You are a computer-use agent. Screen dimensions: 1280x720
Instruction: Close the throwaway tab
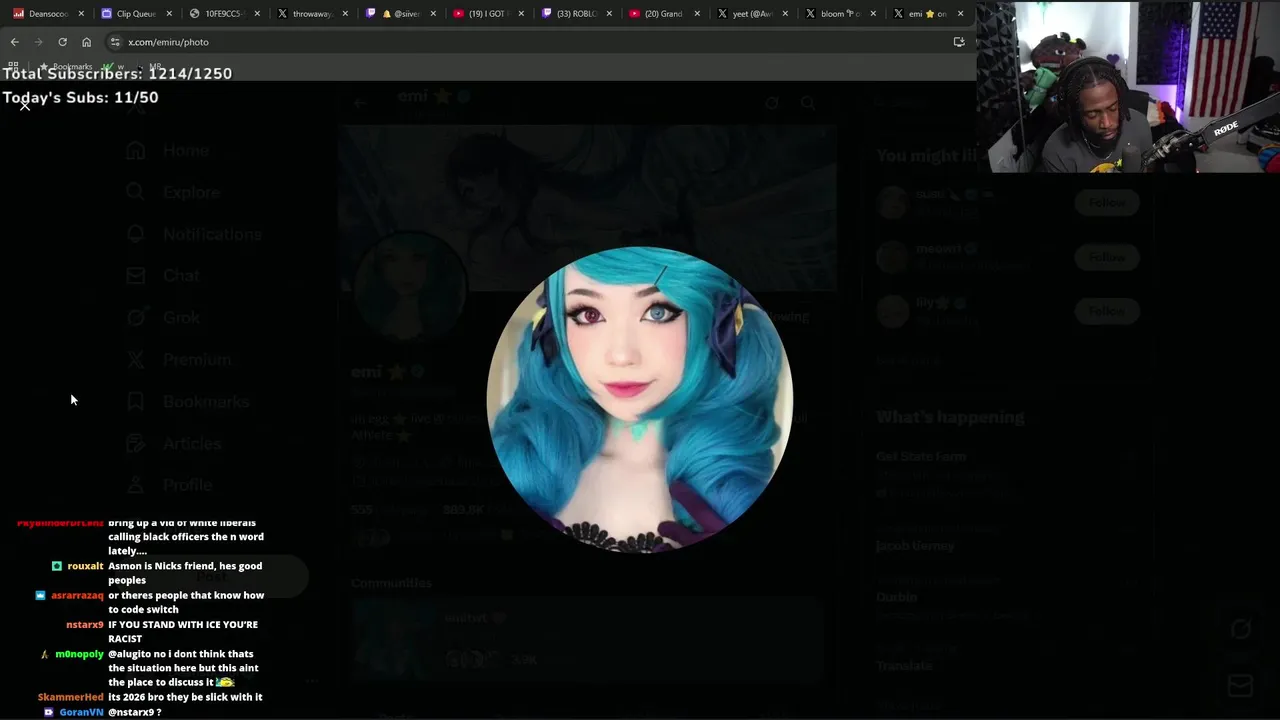(x=345, y=14)
